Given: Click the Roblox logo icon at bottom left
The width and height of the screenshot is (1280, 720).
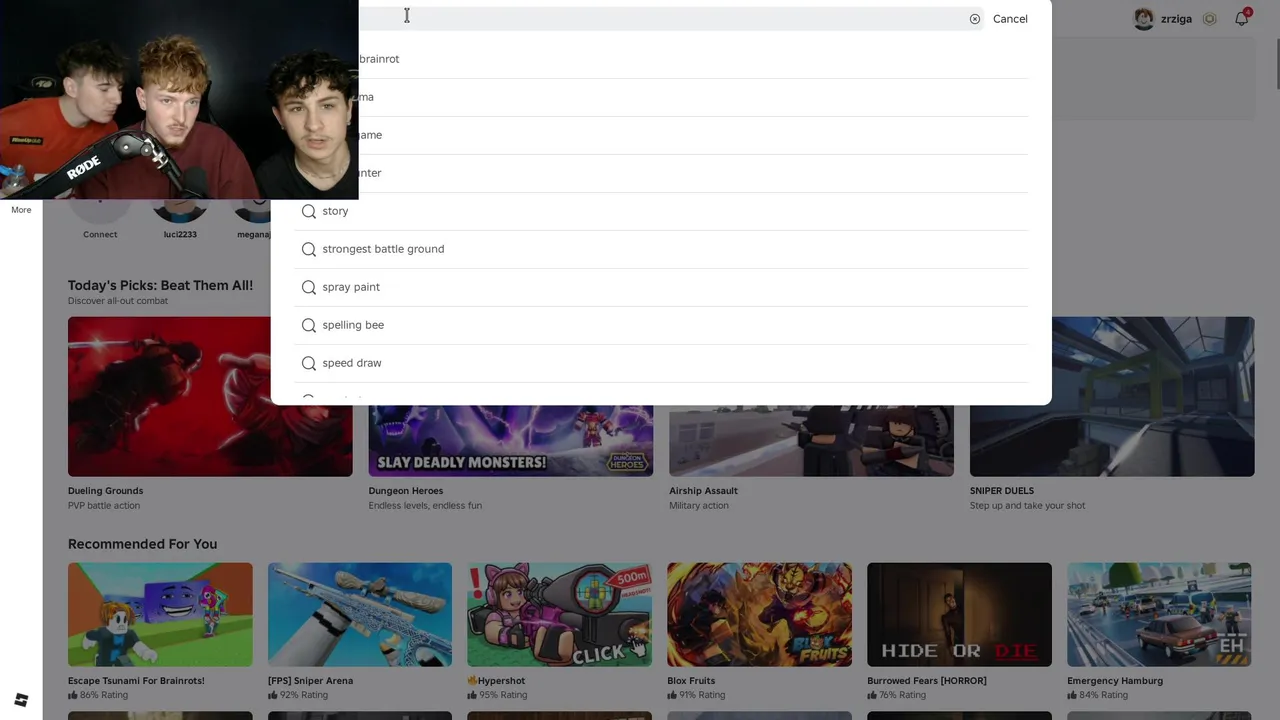Looking at the screenshot, I should tap(21, 700).
